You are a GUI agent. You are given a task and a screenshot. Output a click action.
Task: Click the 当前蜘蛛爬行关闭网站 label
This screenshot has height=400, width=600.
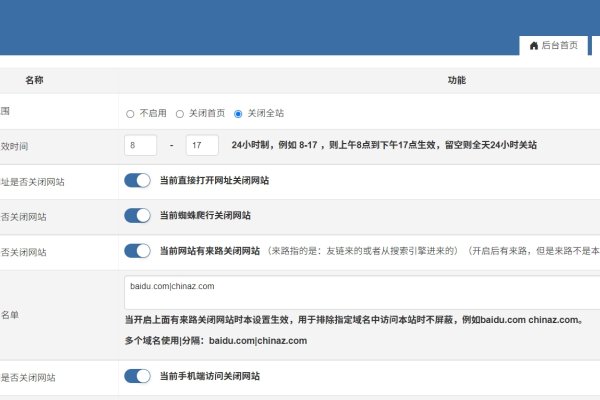pyautogui.click(x=205, y=216)
